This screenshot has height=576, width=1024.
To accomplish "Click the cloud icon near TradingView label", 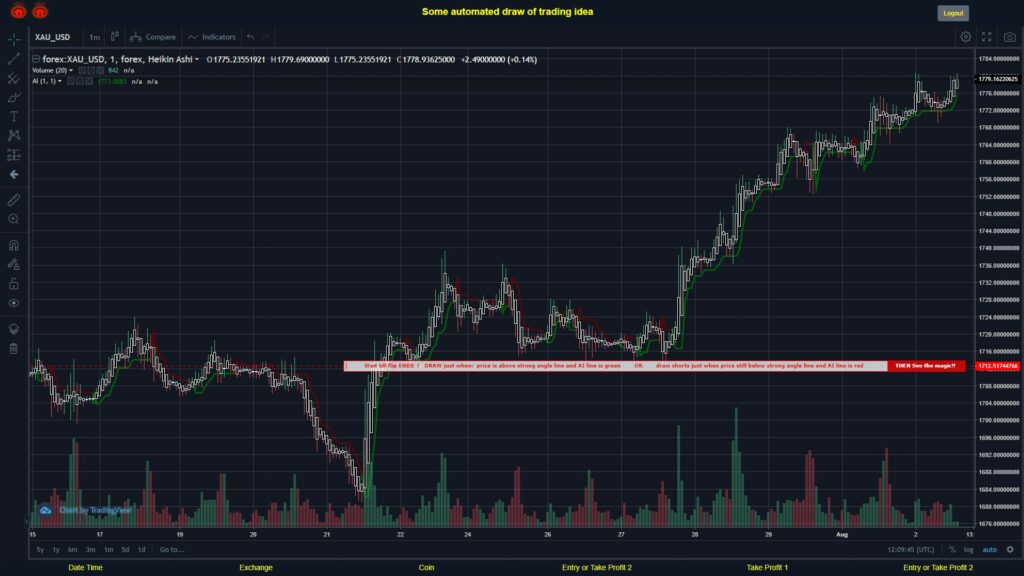I will (46, 510).
